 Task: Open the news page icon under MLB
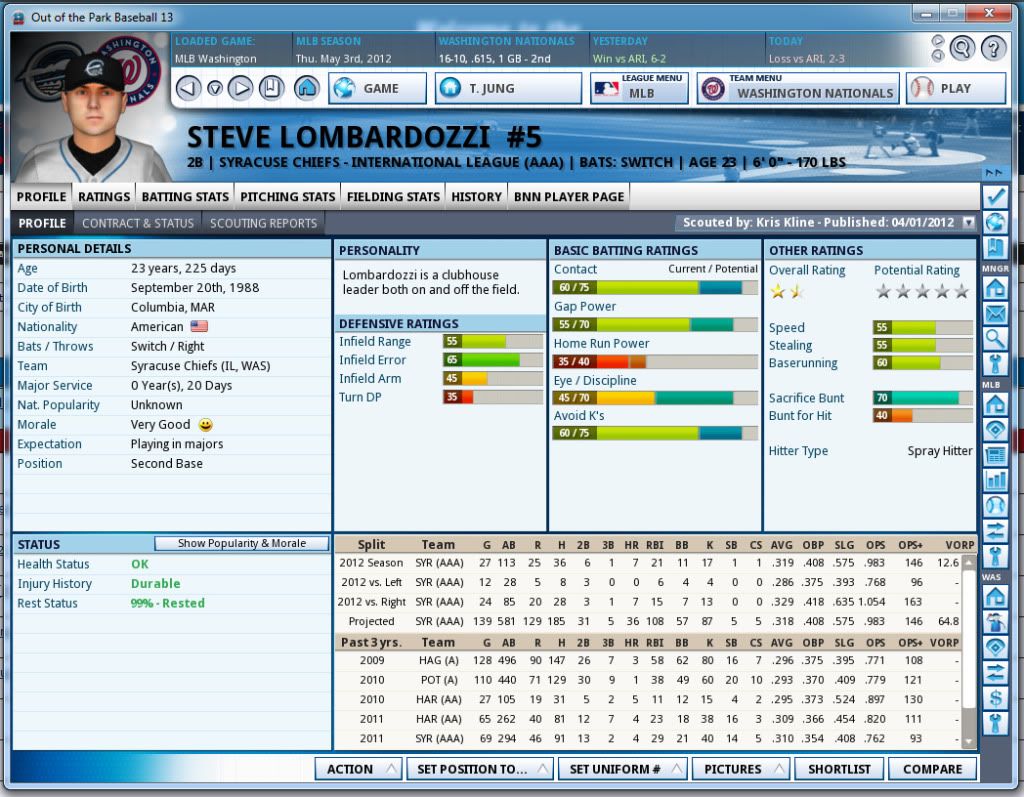pos(995,455)
